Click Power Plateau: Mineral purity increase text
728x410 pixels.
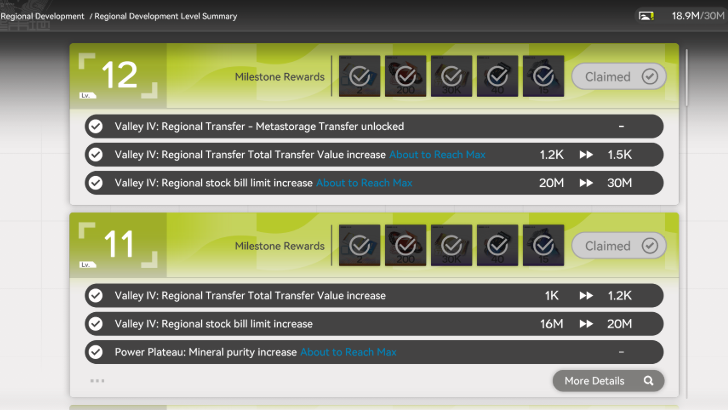pyautogui.click(x=205, y=352)
